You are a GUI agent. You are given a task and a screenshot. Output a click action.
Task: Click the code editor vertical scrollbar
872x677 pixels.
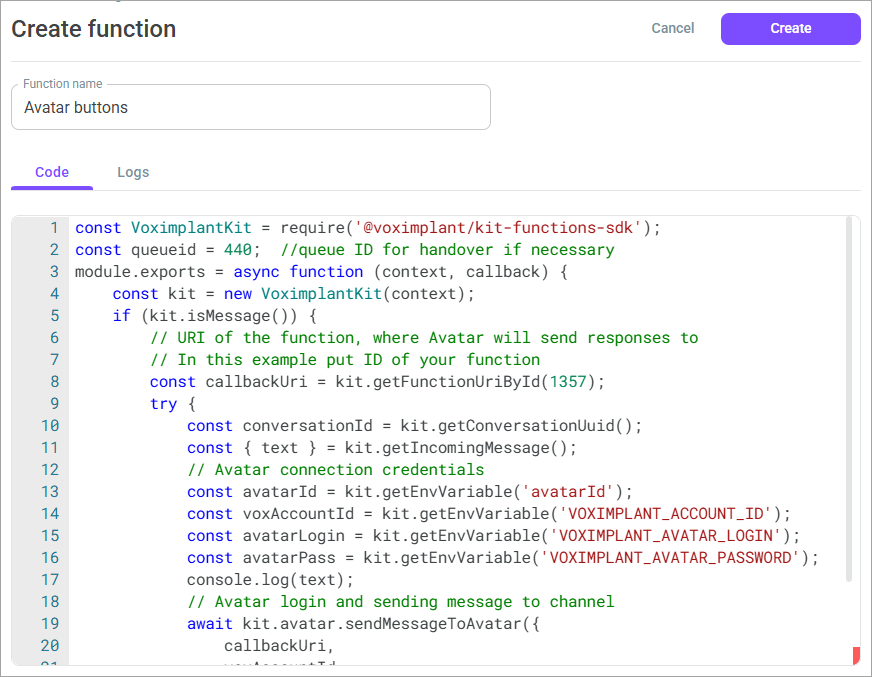point(849,399)
